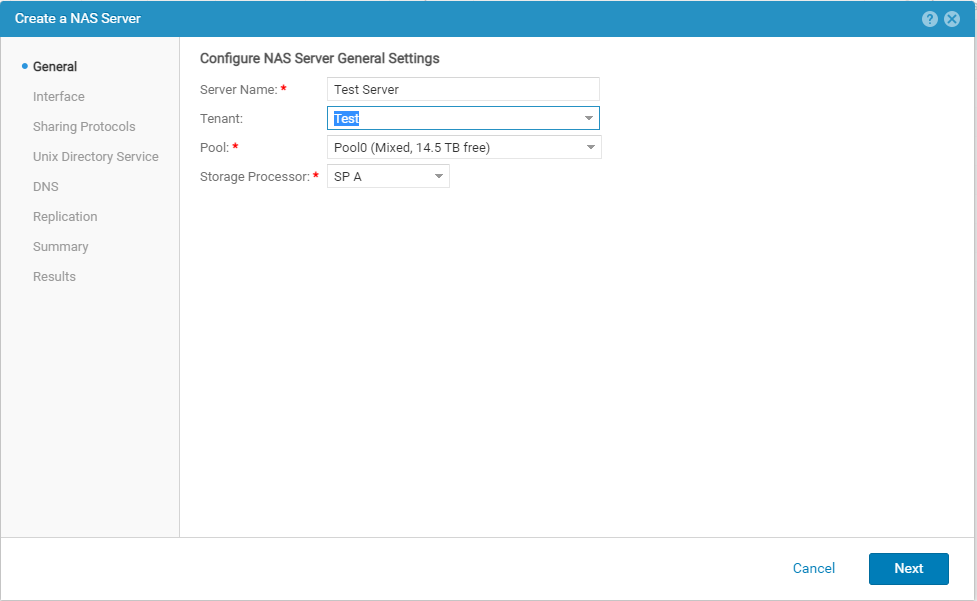This screenshot has height=601, width=977.
Task: Click the Create a NAS Server title
Action: click(78, 19)
